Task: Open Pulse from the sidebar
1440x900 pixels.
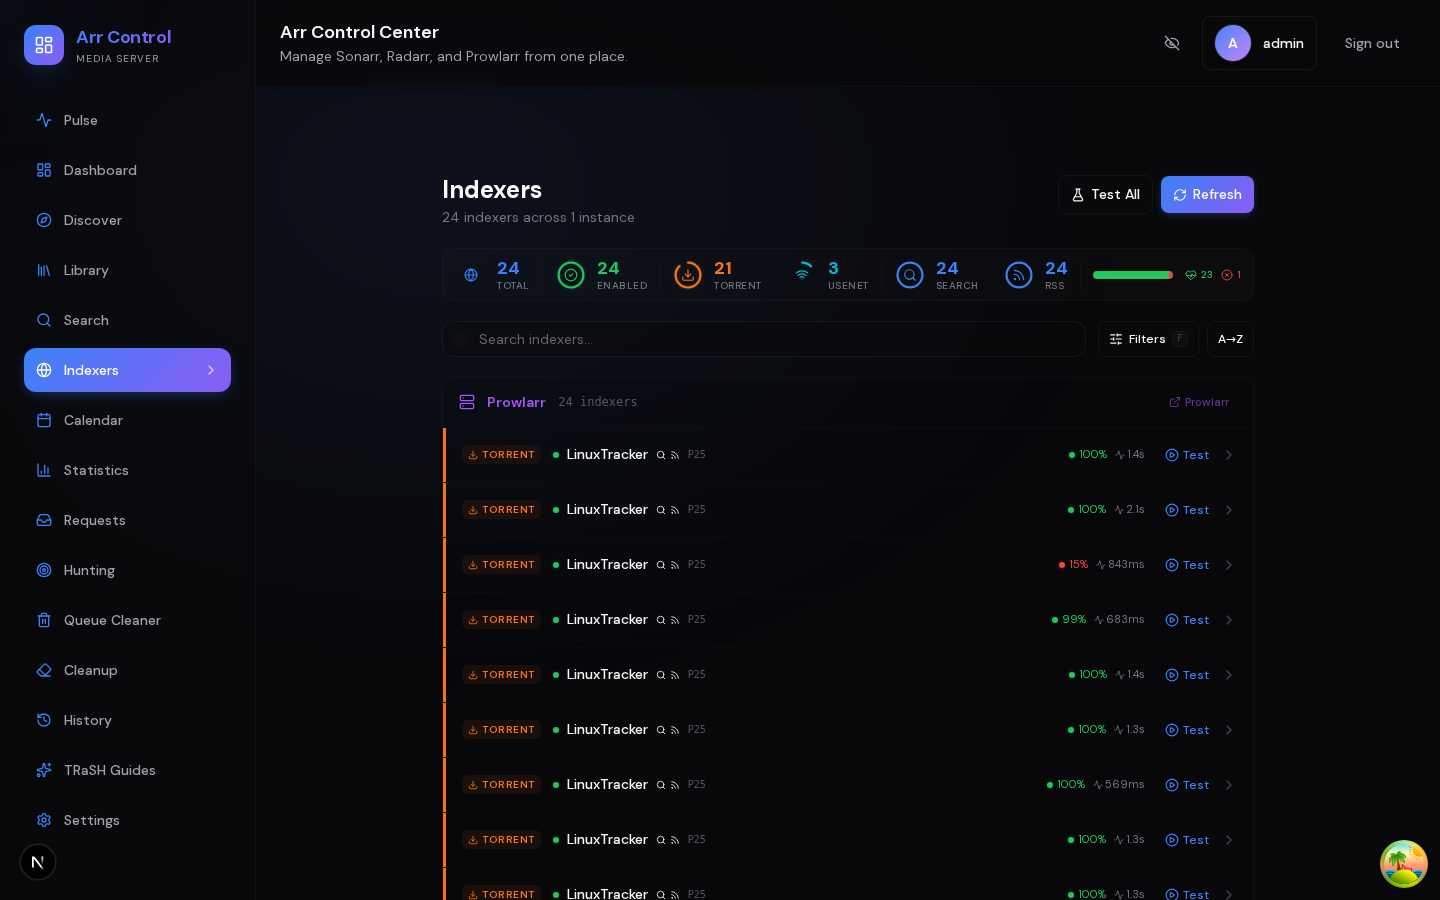Action: [127, 120]
